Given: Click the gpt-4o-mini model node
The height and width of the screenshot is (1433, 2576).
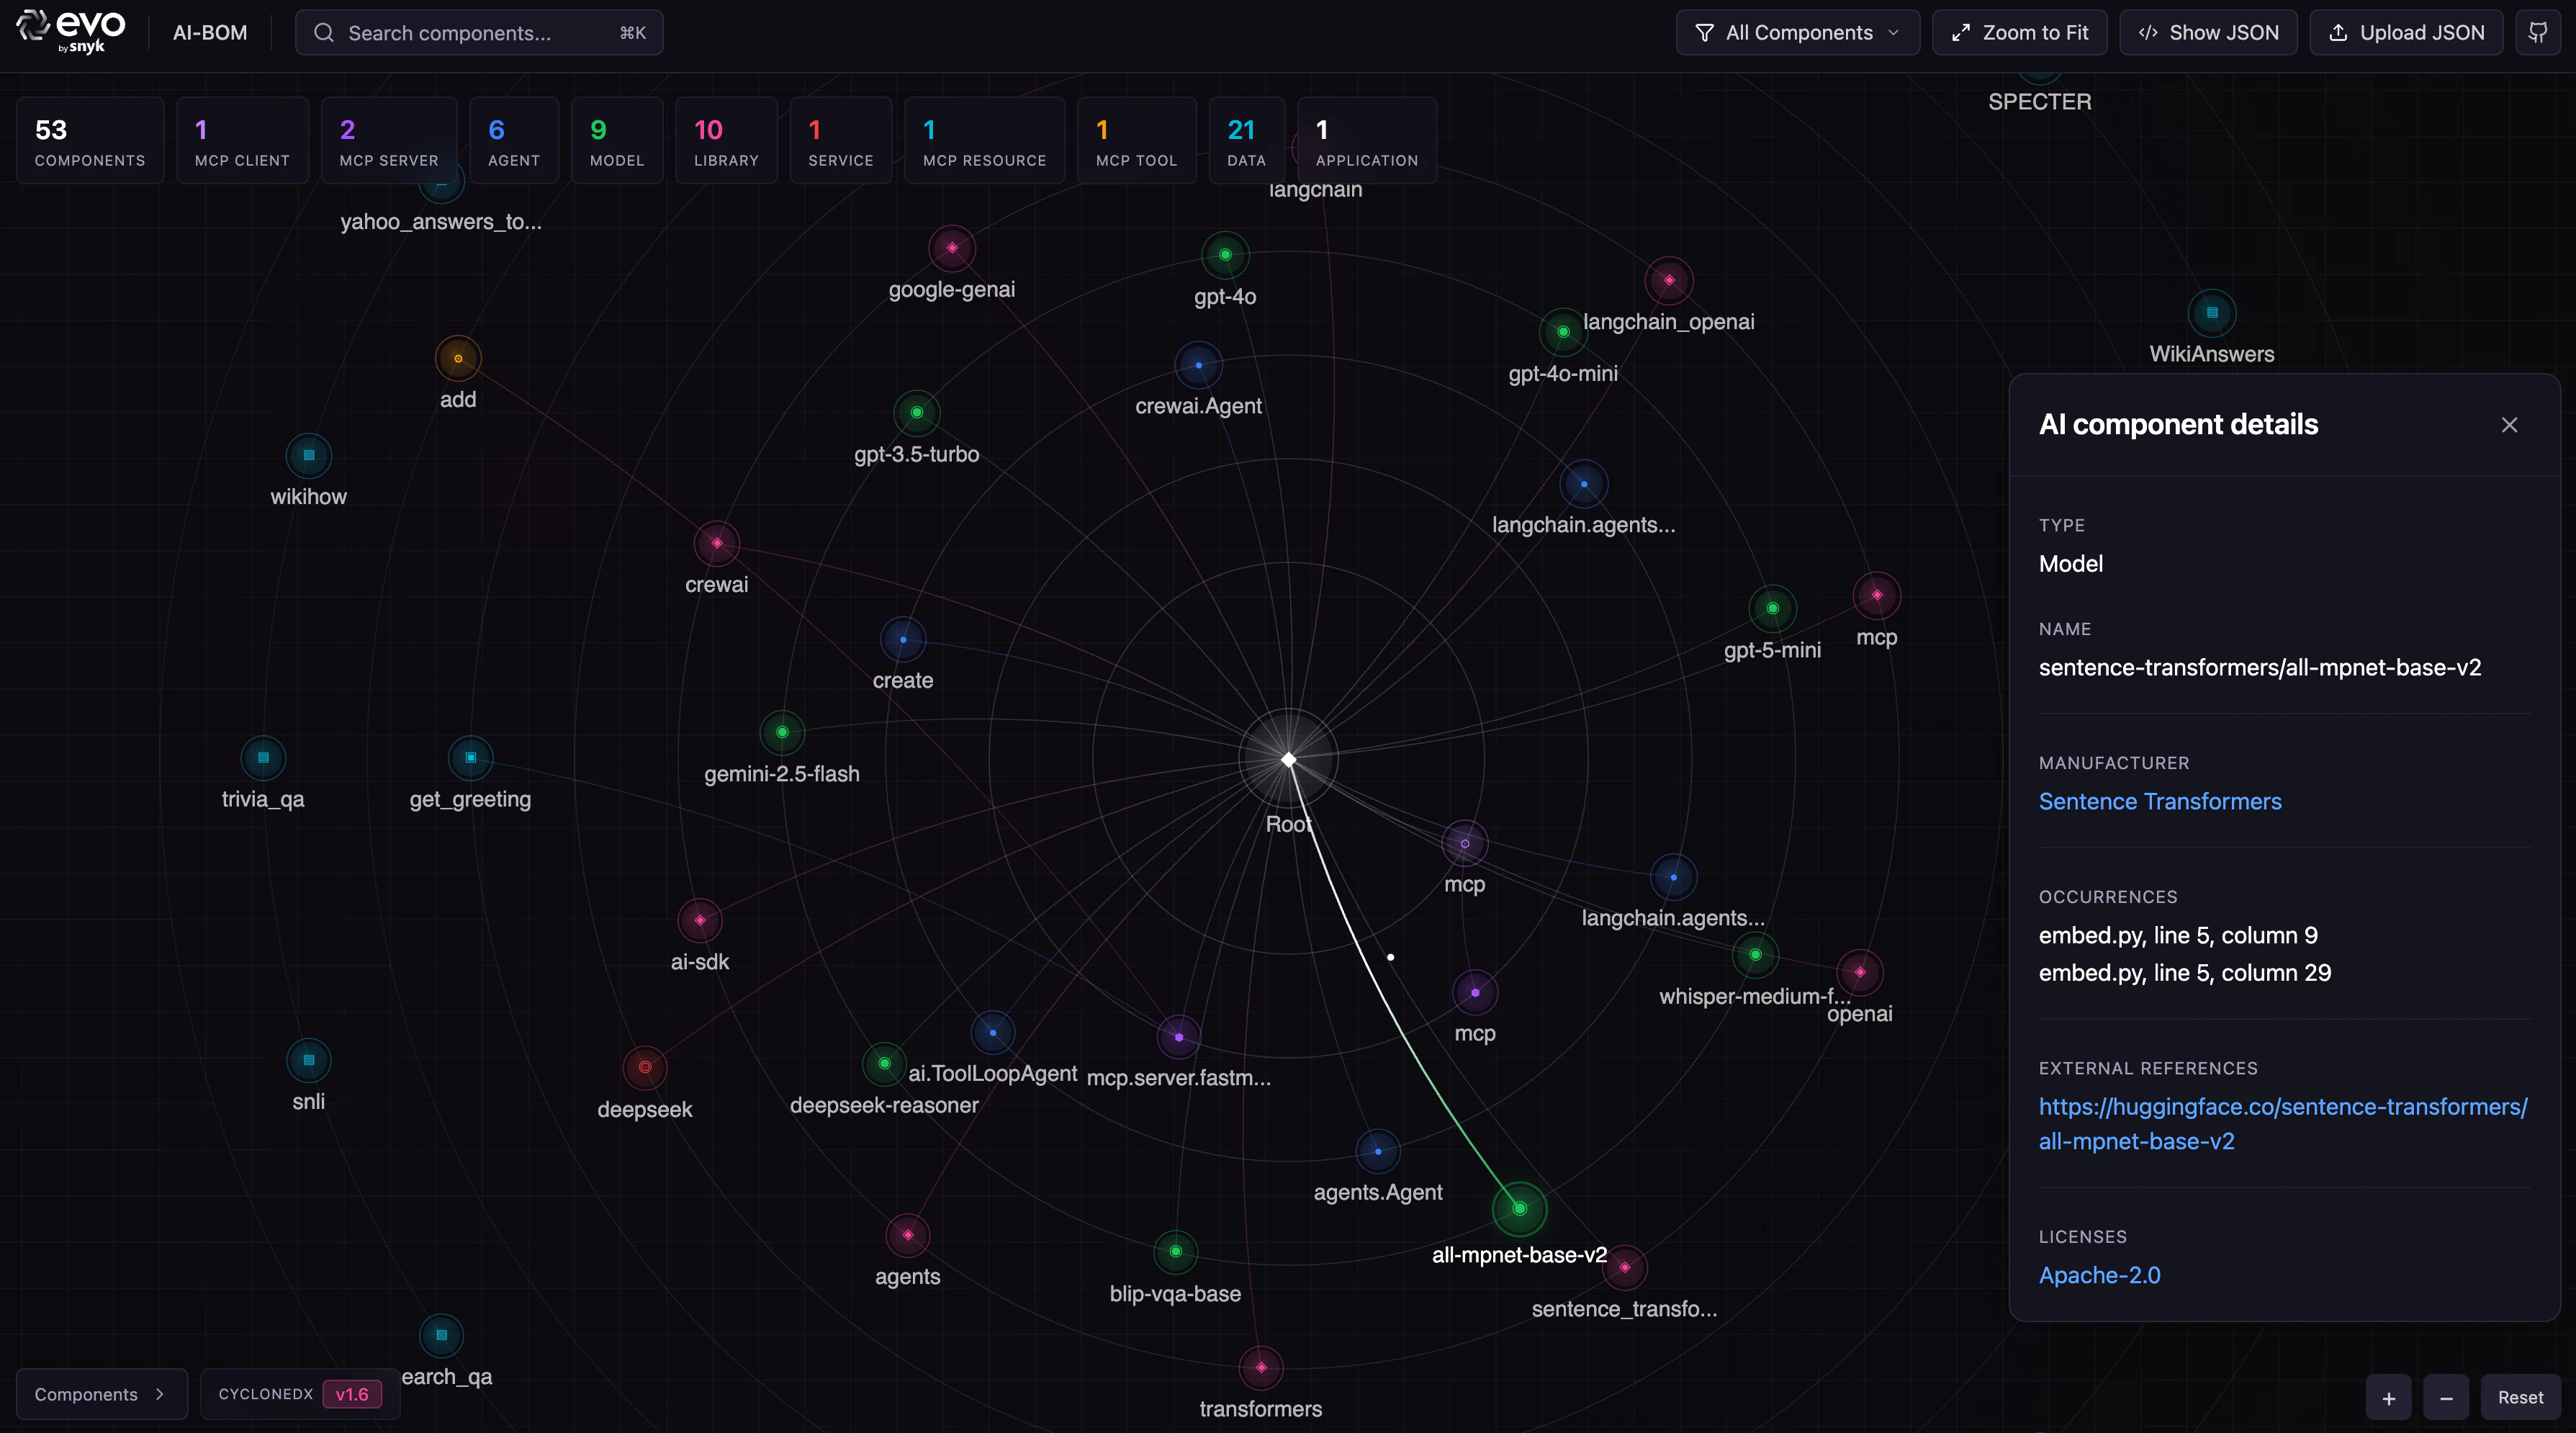Looking at the screenshot, I should point(1563,332).
